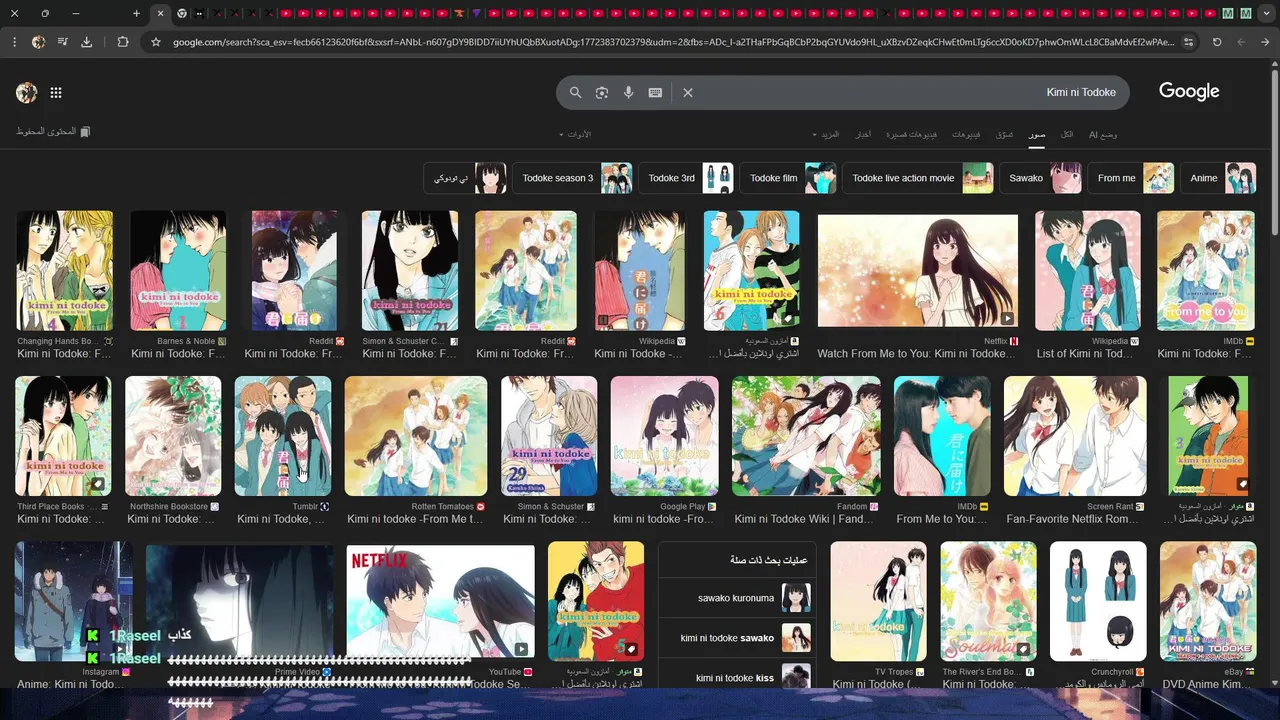Open the فيديوهات (Videos) tab

(x=966, y=134)
